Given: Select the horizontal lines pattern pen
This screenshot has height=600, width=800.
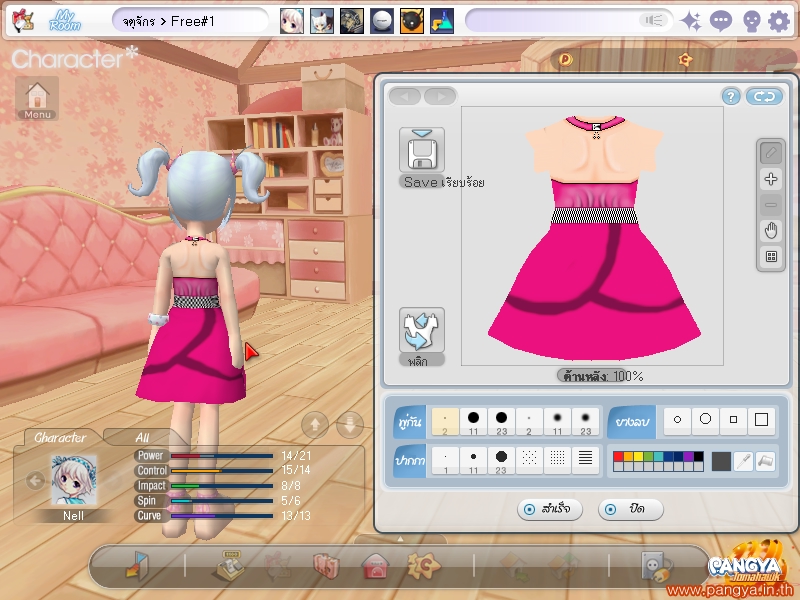Looking at the screenshot, I should (586, 459).
